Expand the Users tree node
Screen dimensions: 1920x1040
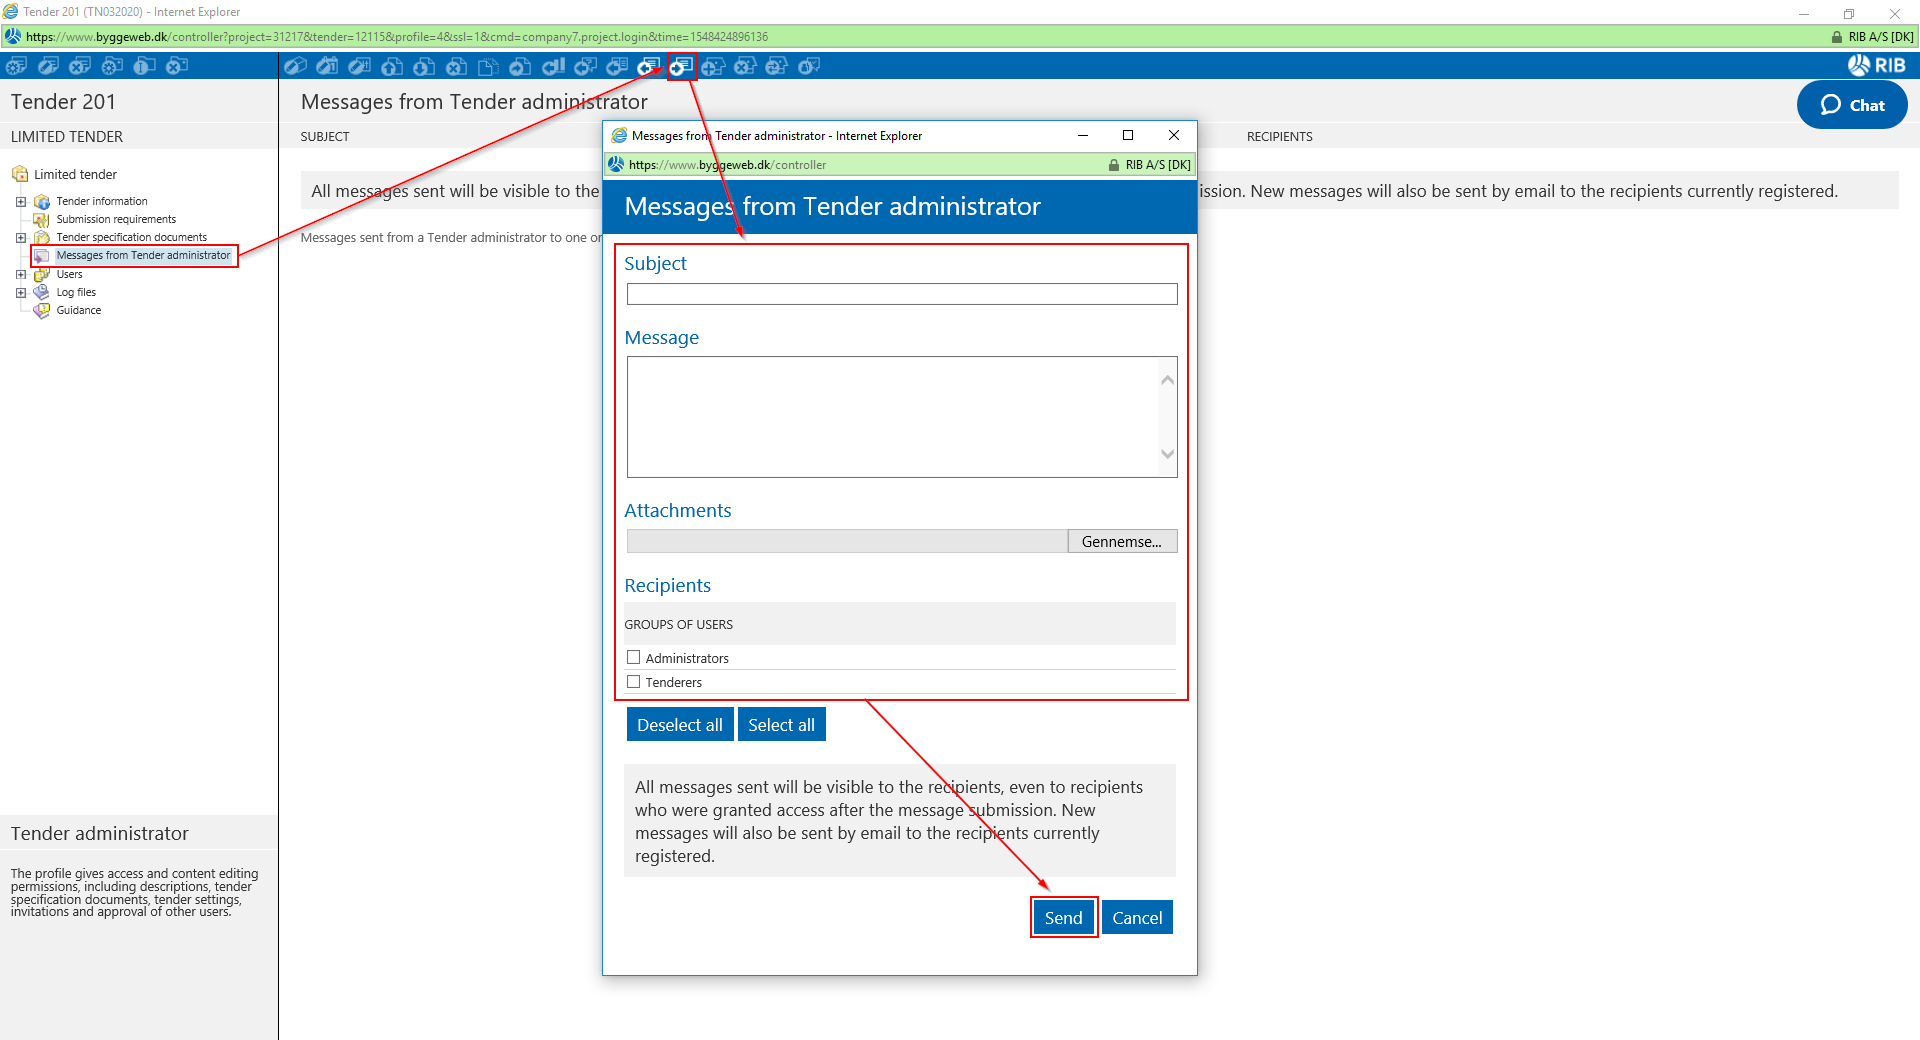[21, 274]
